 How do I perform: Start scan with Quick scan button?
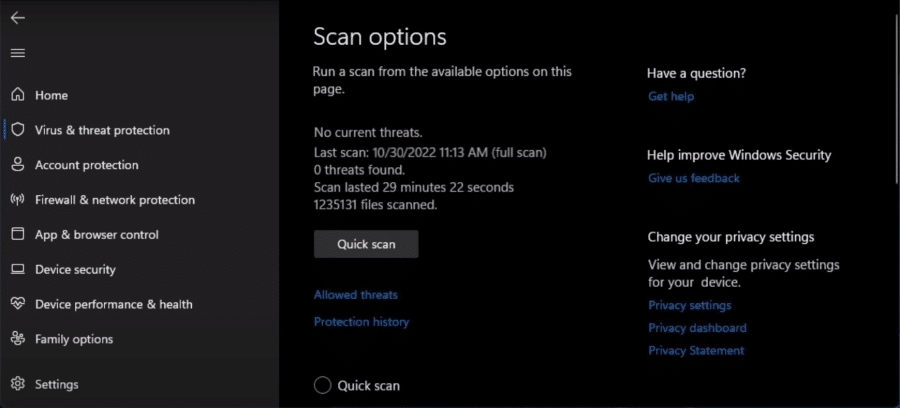click(366, 244)
